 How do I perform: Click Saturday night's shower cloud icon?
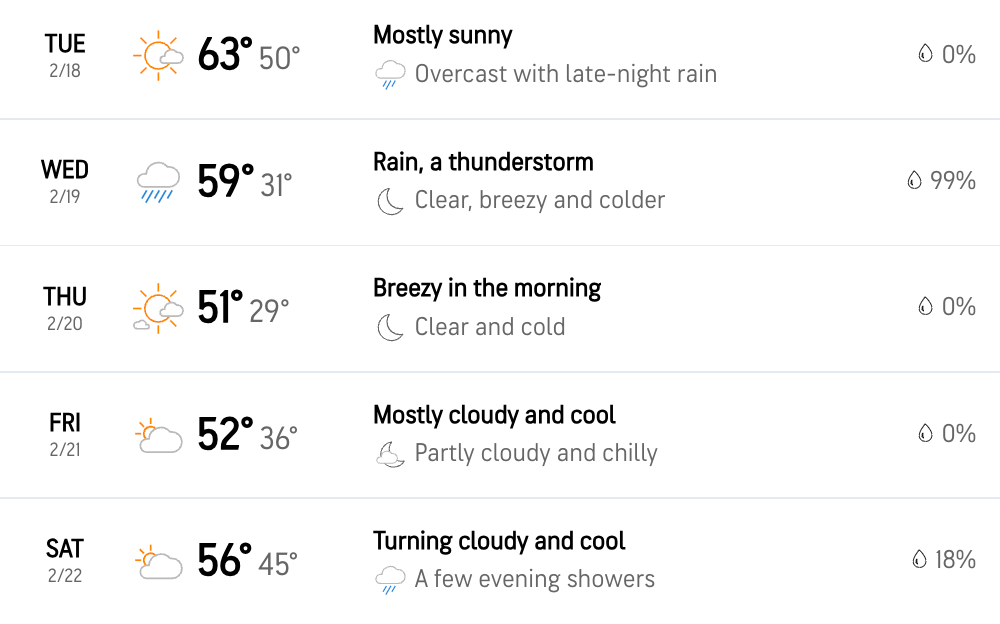pyautogui.click(x=390, y=580)
